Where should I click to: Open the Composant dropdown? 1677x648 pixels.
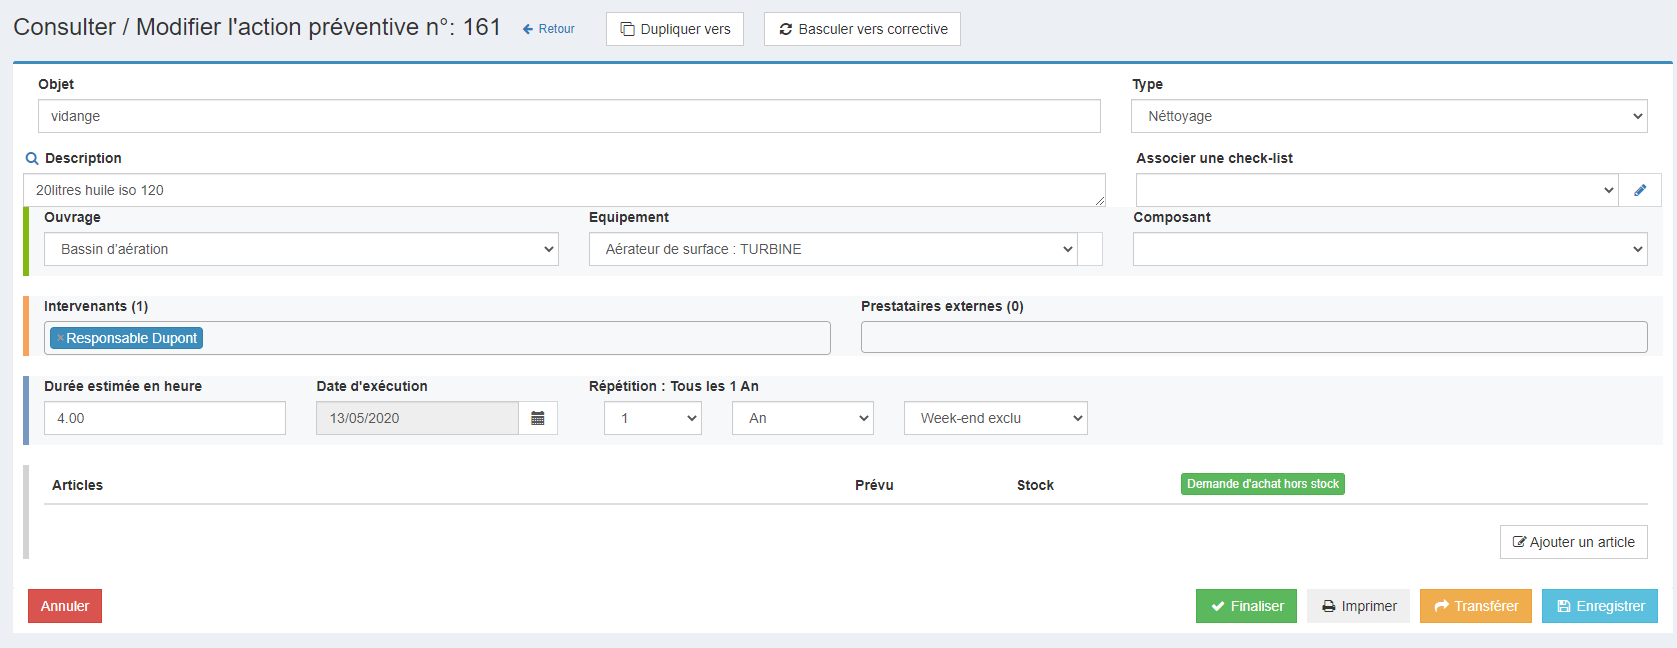(1390, 249)
